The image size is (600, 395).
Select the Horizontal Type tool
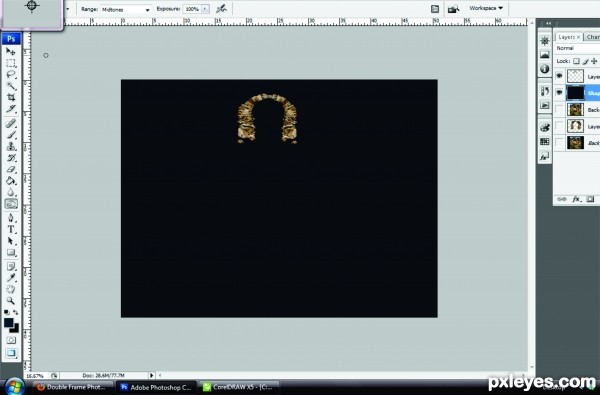[x=11, y=230]
